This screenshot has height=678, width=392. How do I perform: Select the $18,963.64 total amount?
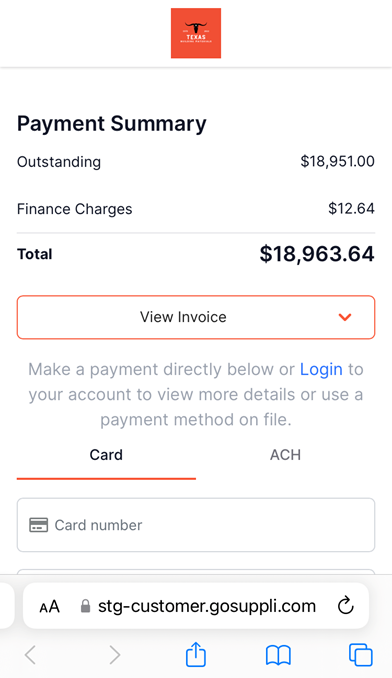click(x=317, y=254)
